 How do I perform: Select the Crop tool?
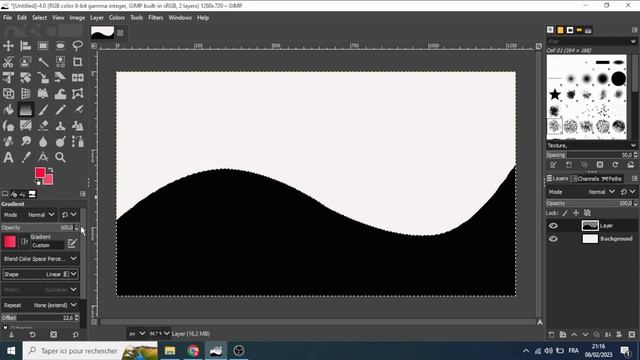(78, 62)
